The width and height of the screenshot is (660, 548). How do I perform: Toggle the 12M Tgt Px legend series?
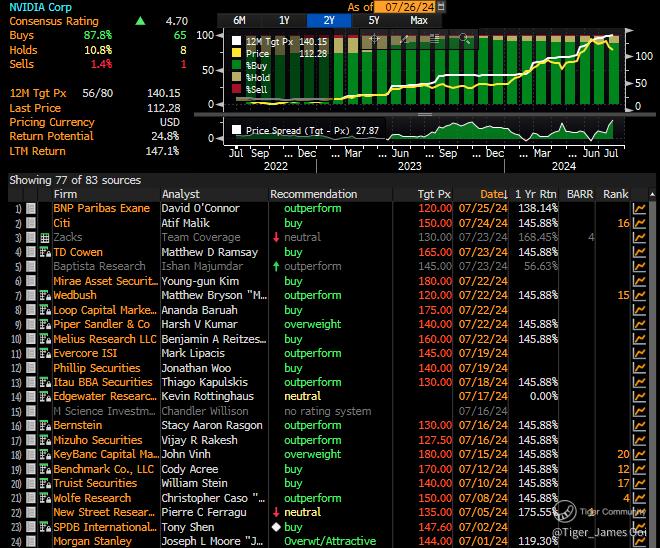tap(236, 42)
